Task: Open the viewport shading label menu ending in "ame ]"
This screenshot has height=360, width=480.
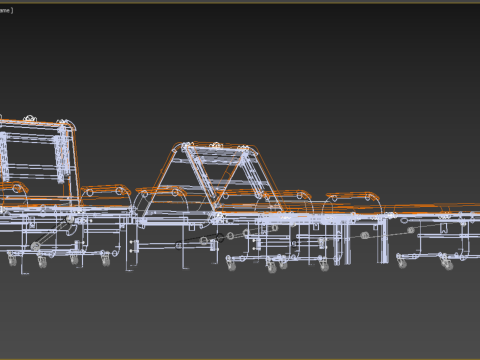Action: tap(6, 10)
